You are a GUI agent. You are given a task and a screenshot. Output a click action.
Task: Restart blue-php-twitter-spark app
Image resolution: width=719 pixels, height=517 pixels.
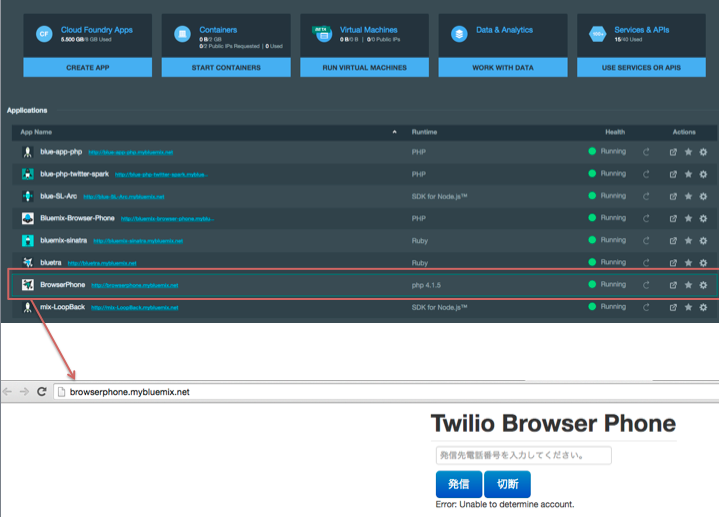(646, 174)
